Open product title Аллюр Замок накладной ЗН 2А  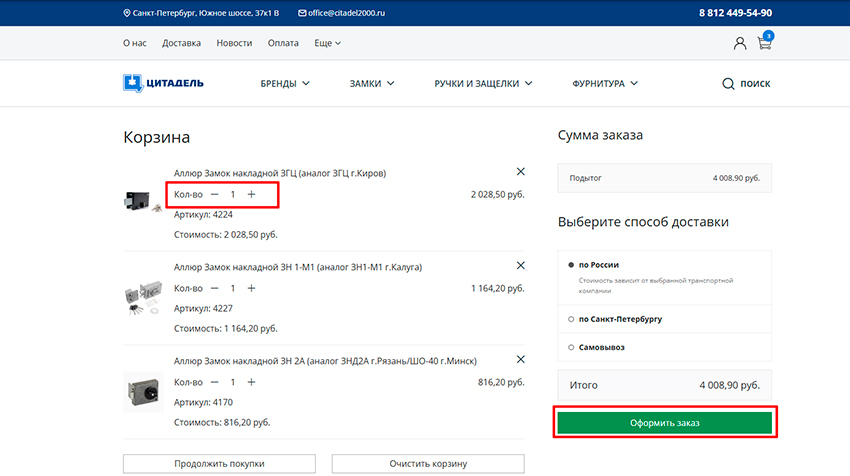(325, 361)
